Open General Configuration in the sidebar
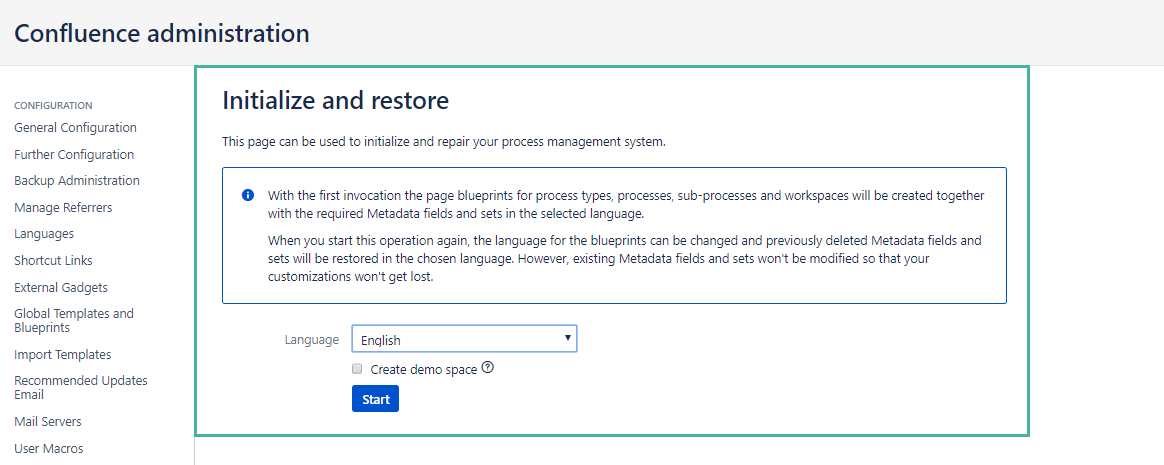 [75, 127]
